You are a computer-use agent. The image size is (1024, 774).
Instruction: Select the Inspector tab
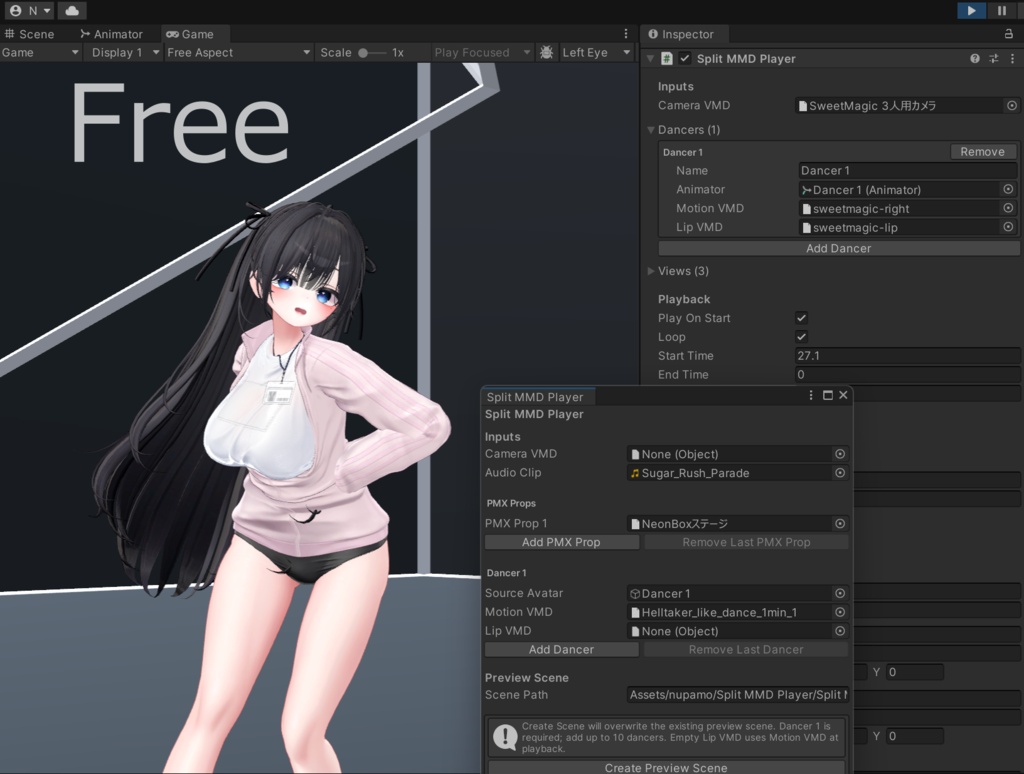(680, 34)
